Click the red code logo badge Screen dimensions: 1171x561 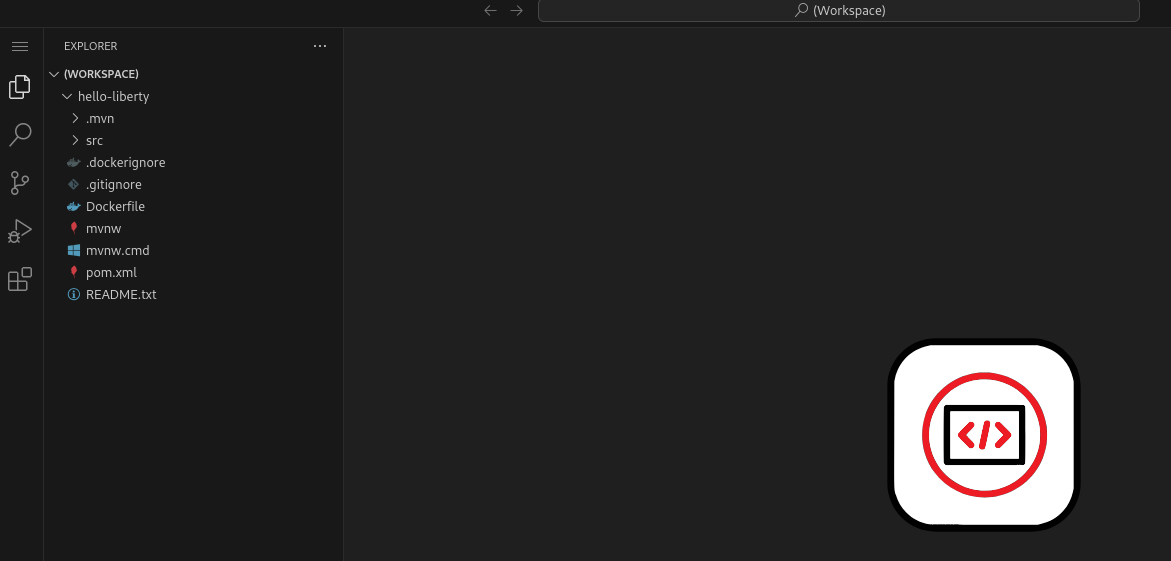pyautogui.click(x=984, y=435)
